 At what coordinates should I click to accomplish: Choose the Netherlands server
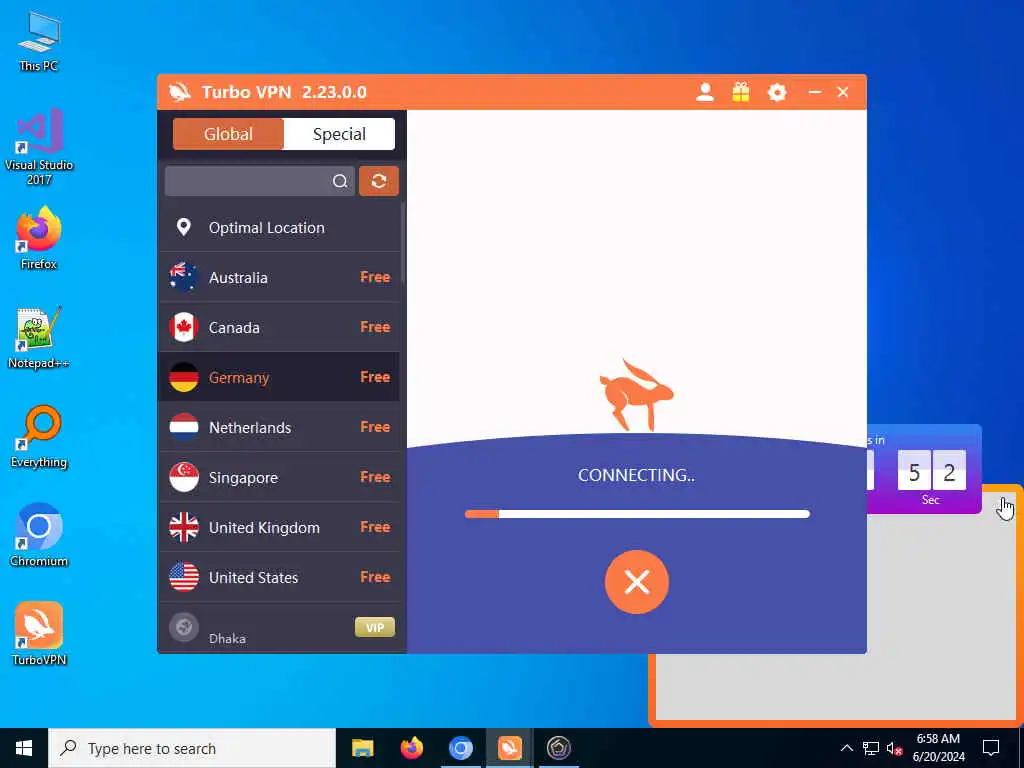pyautogui.click(x=279, y=427)
